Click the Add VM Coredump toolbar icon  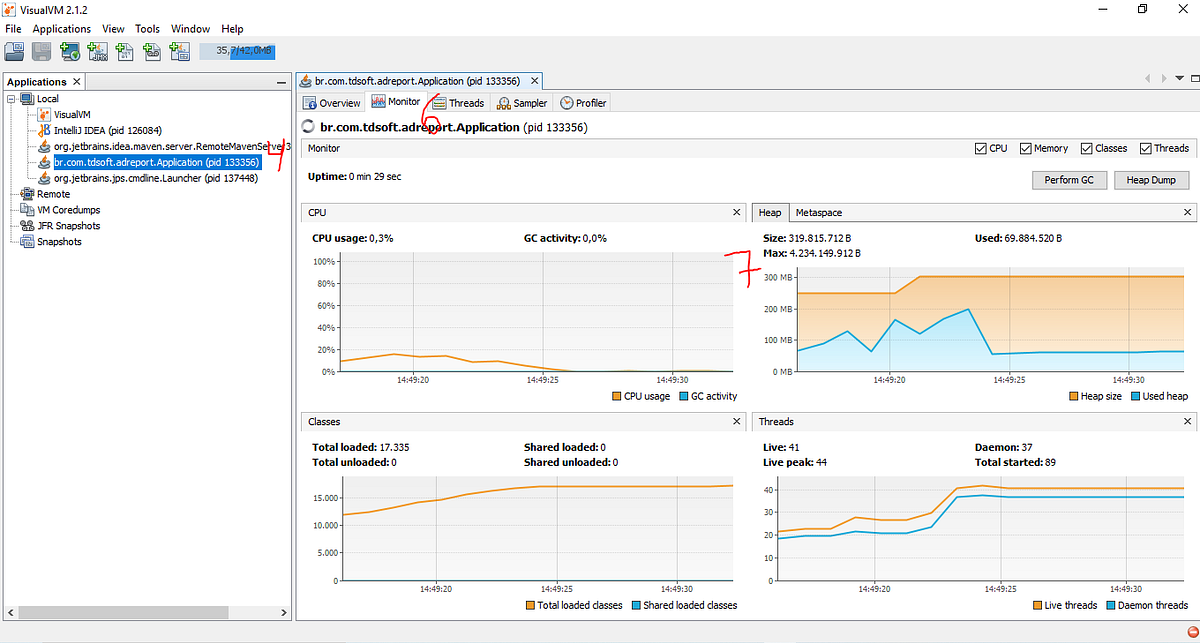[125, 52]
